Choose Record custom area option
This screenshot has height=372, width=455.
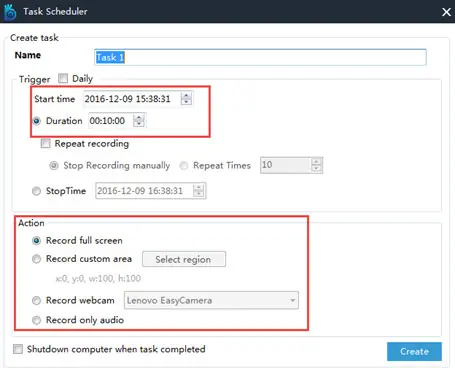(36, 259)
